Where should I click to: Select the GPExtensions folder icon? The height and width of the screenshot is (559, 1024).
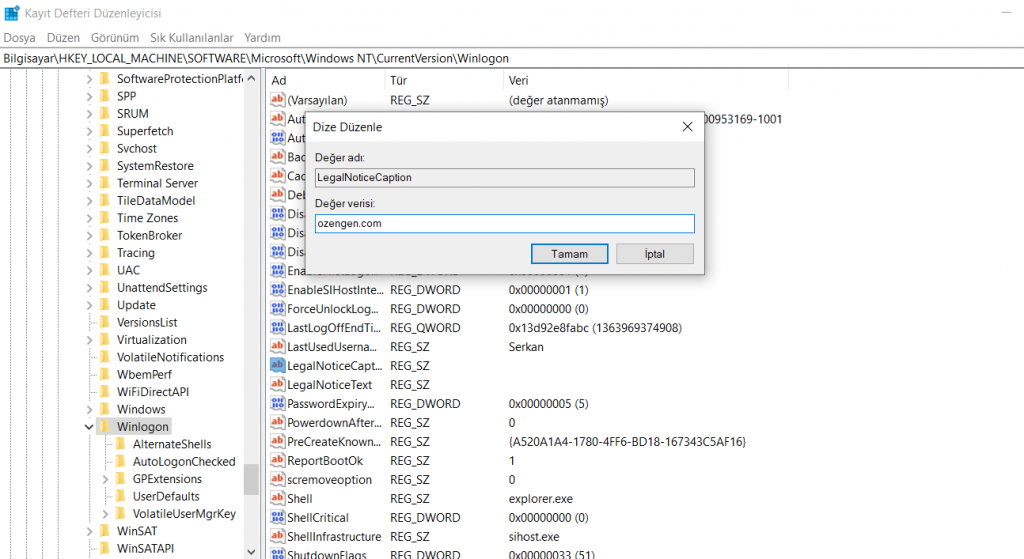[x=121, y=479]
